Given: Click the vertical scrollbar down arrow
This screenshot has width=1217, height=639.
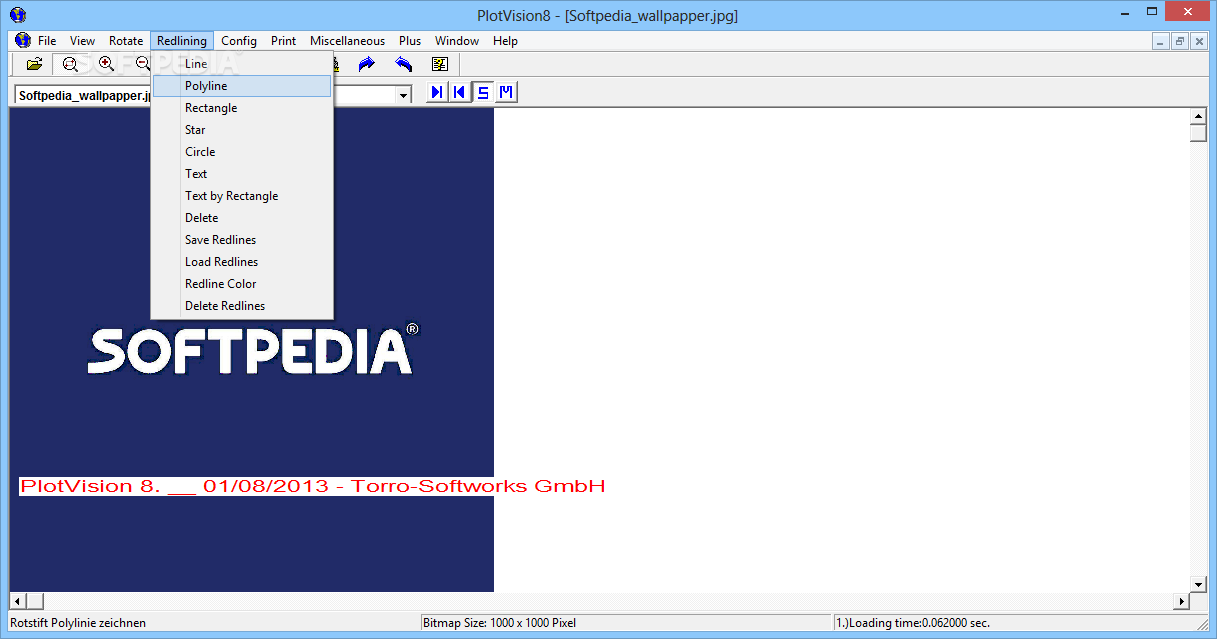Looking at the screenshot, I should point(1199,584).
